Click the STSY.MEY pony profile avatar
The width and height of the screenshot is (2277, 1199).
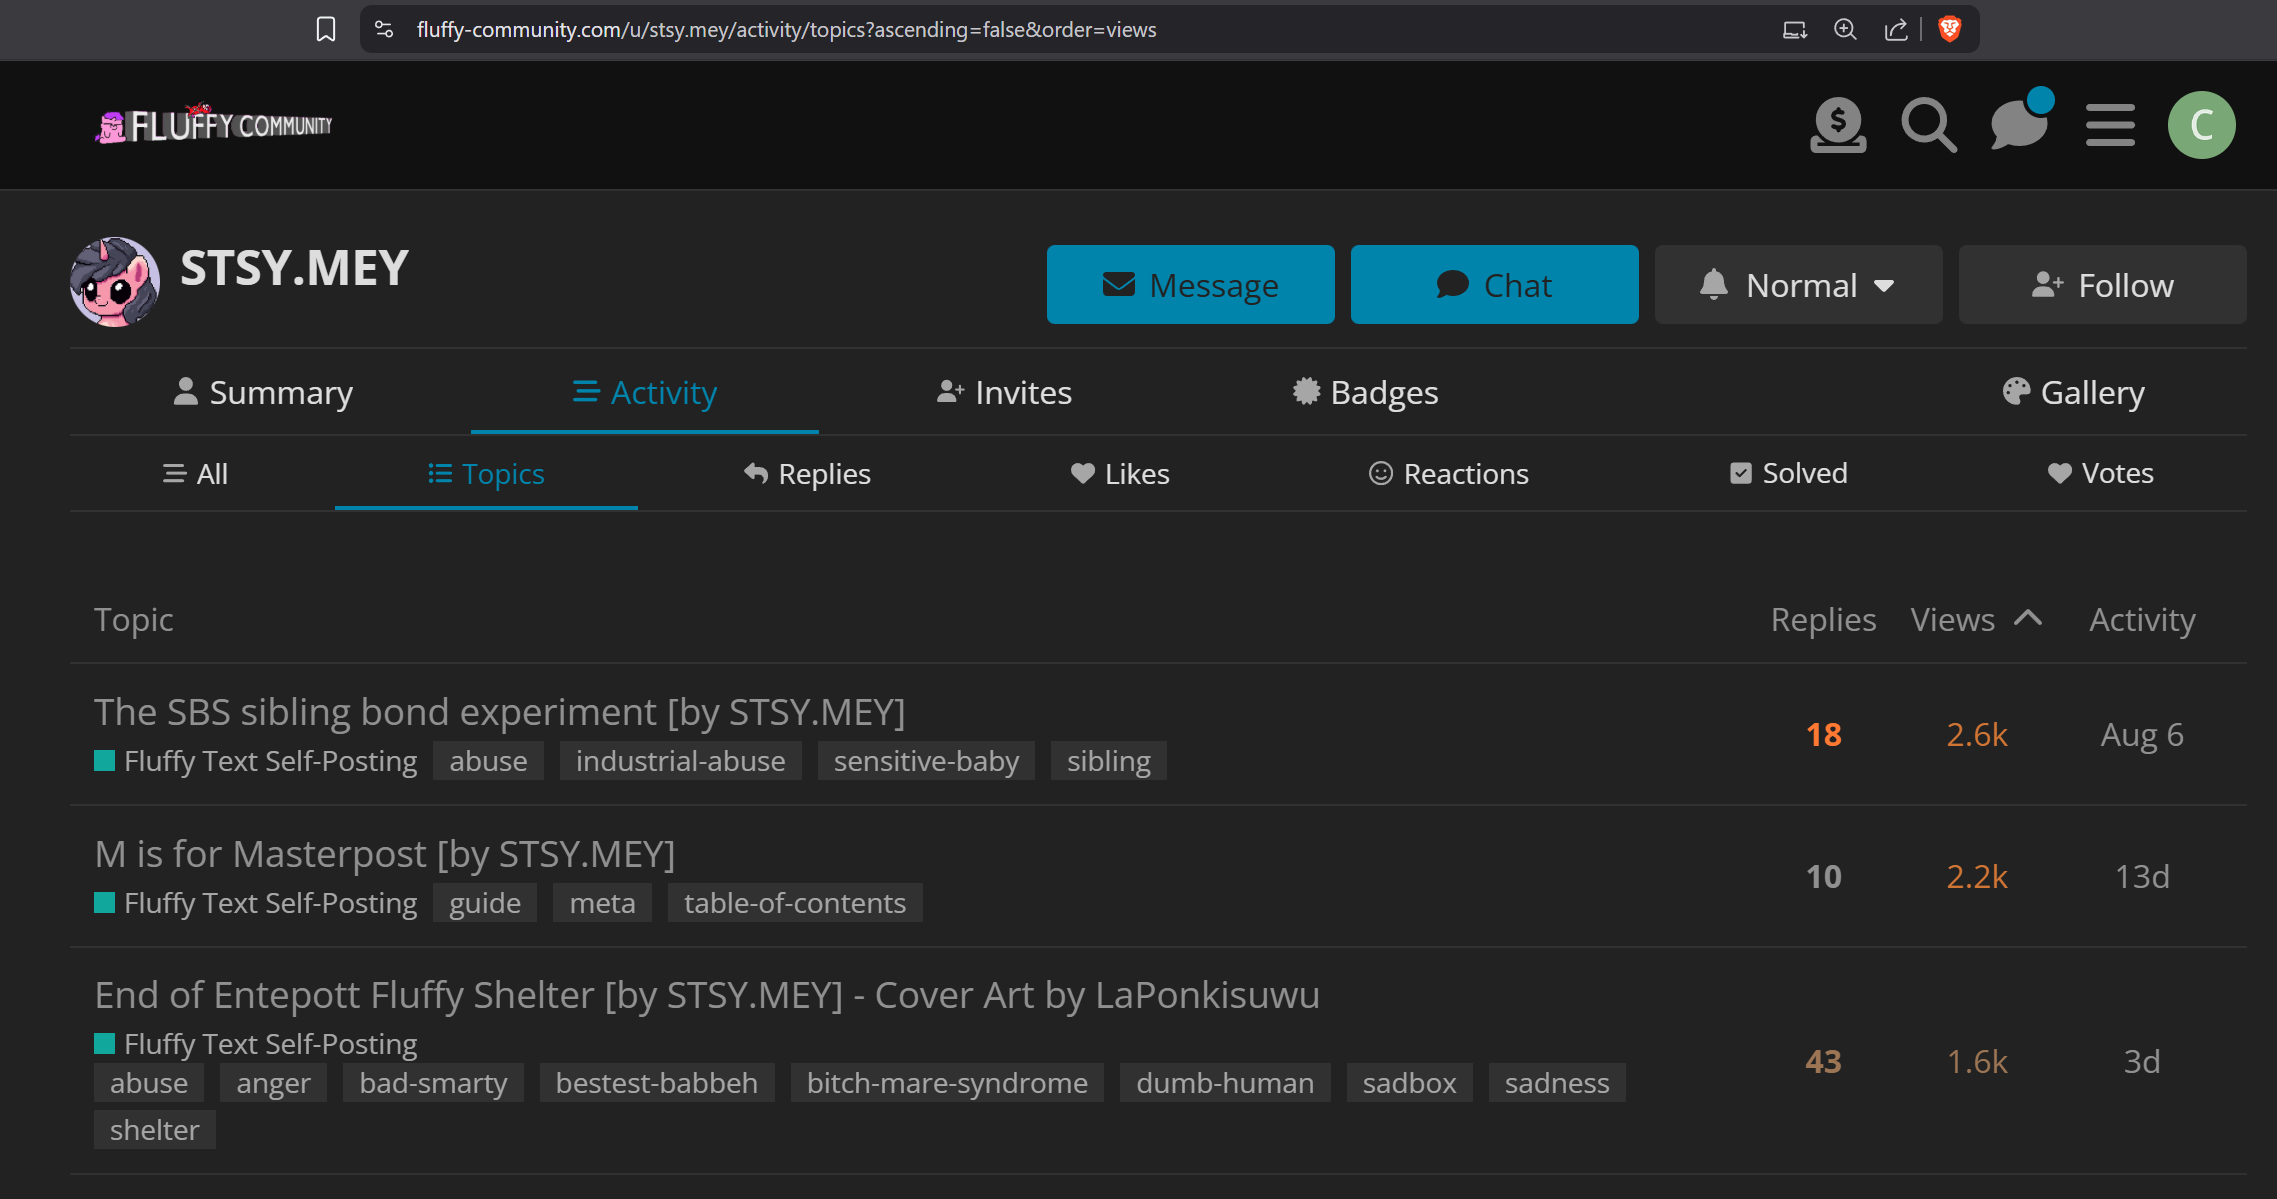[115, 282]
